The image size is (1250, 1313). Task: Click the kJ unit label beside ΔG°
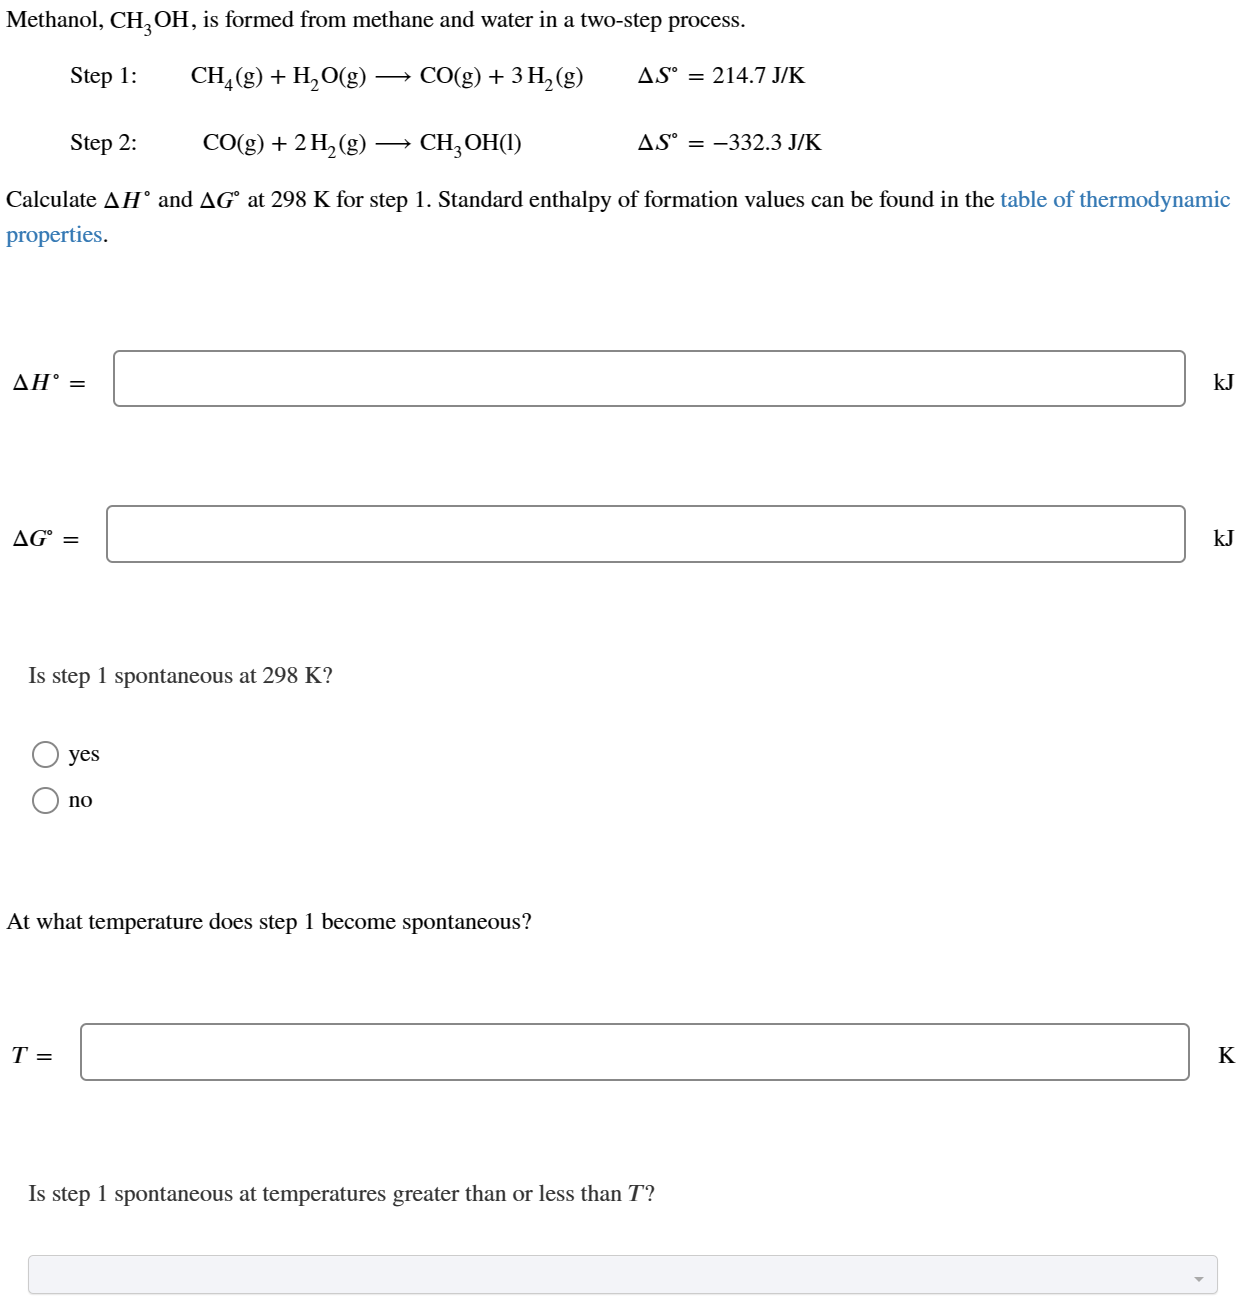coord(1222,538)
